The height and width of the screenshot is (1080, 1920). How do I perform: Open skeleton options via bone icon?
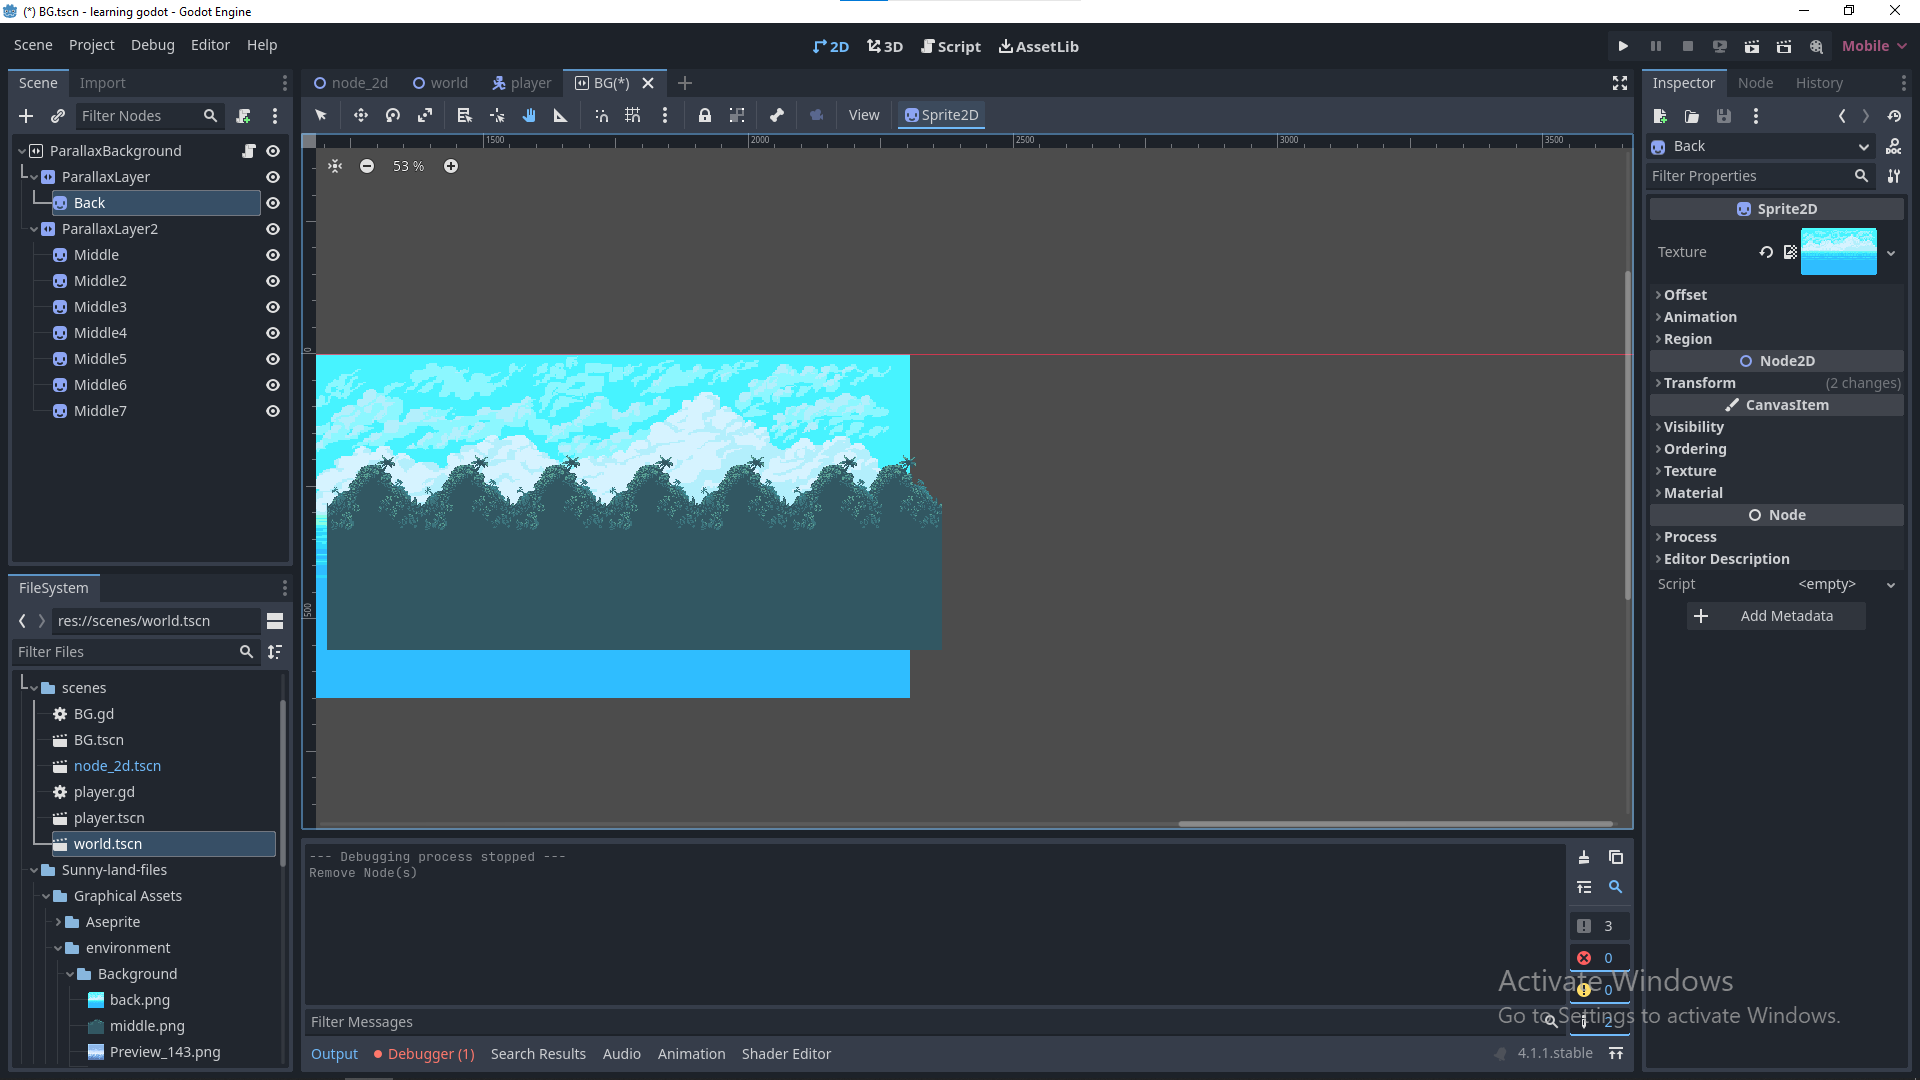coord(777,115)
